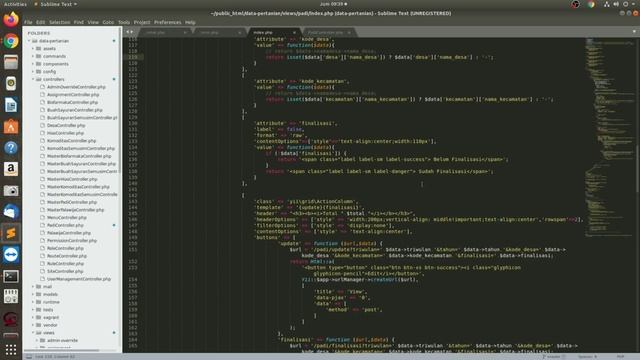The width and height of the screenshot is (640, 360).
Task: Expand the config folder
Action: point(33,72)
